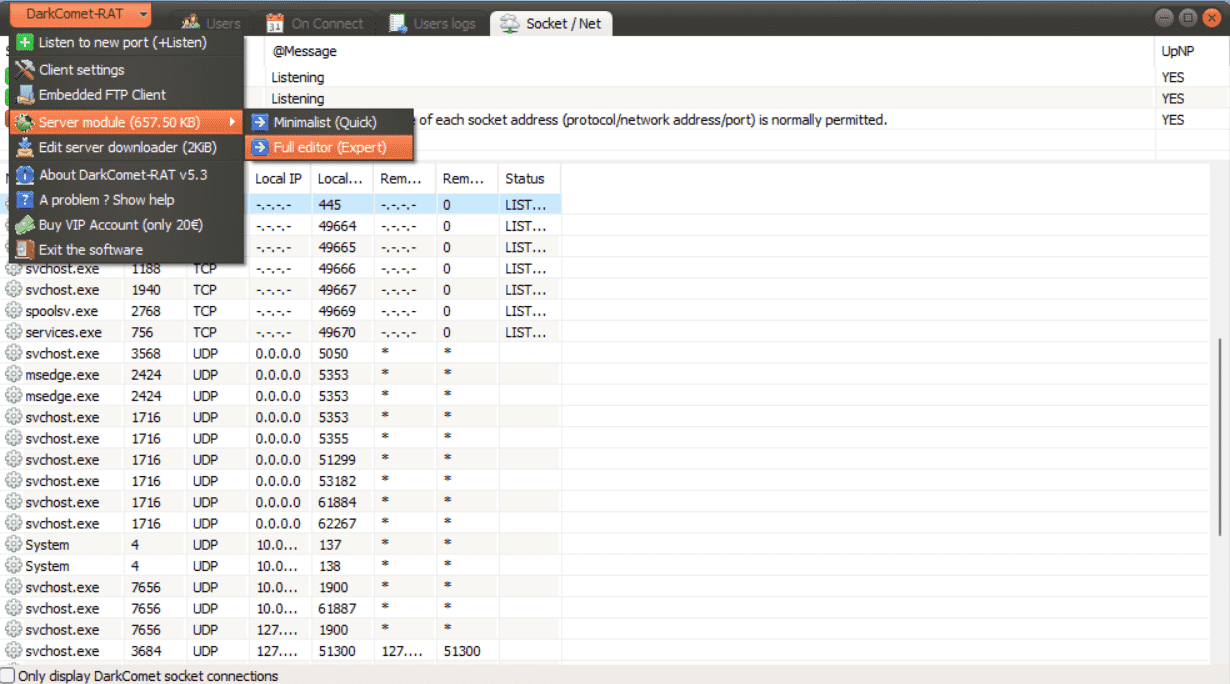
Task: Click the plus icon beside Listen to new port
Action: 25,43
